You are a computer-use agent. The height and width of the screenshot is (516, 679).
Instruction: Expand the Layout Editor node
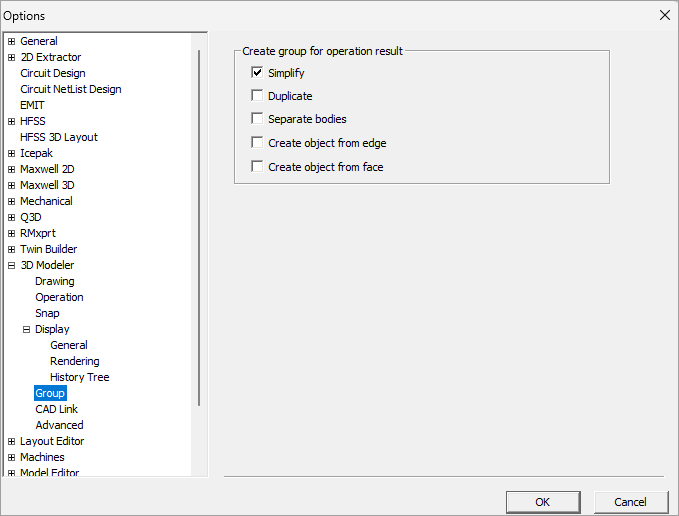pyautogui.click(x=11, y=442)
